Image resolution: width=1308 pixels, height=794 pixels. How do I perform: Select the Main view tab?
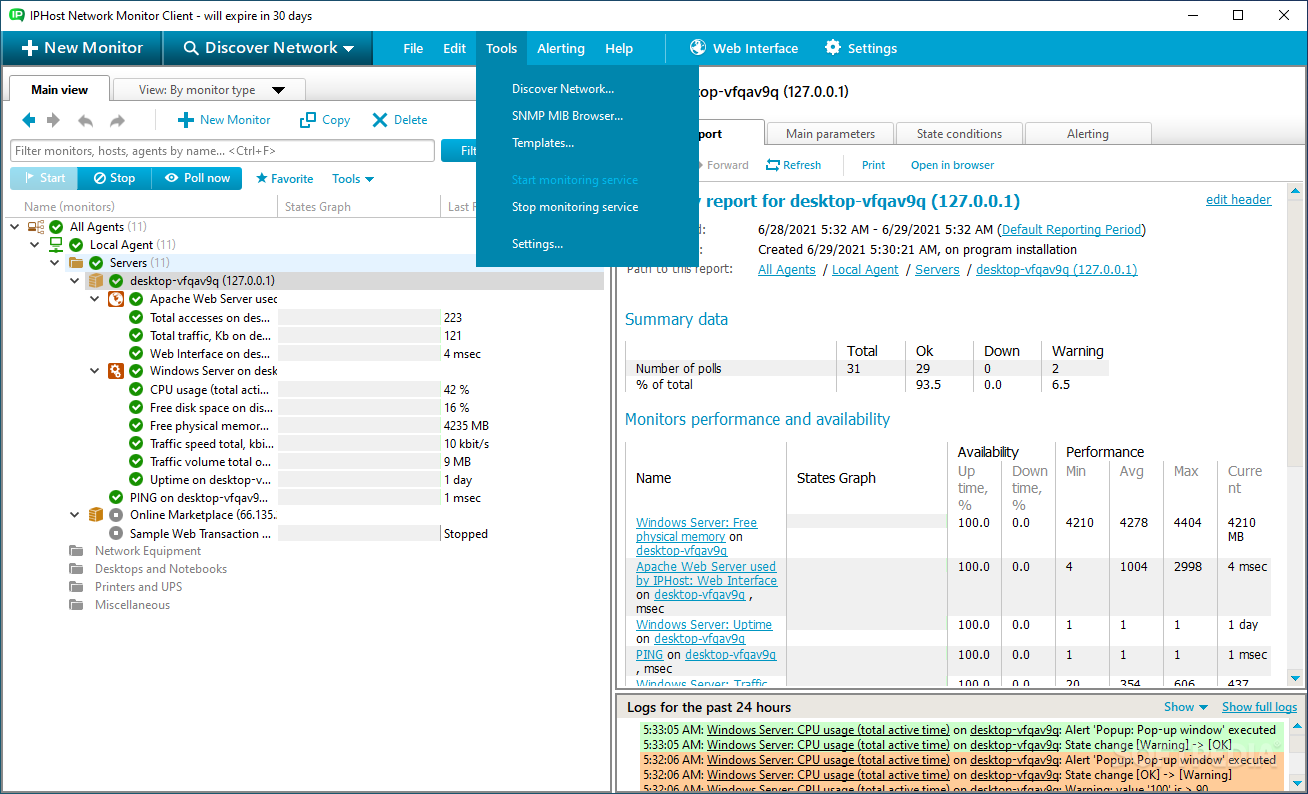point(59,89)
